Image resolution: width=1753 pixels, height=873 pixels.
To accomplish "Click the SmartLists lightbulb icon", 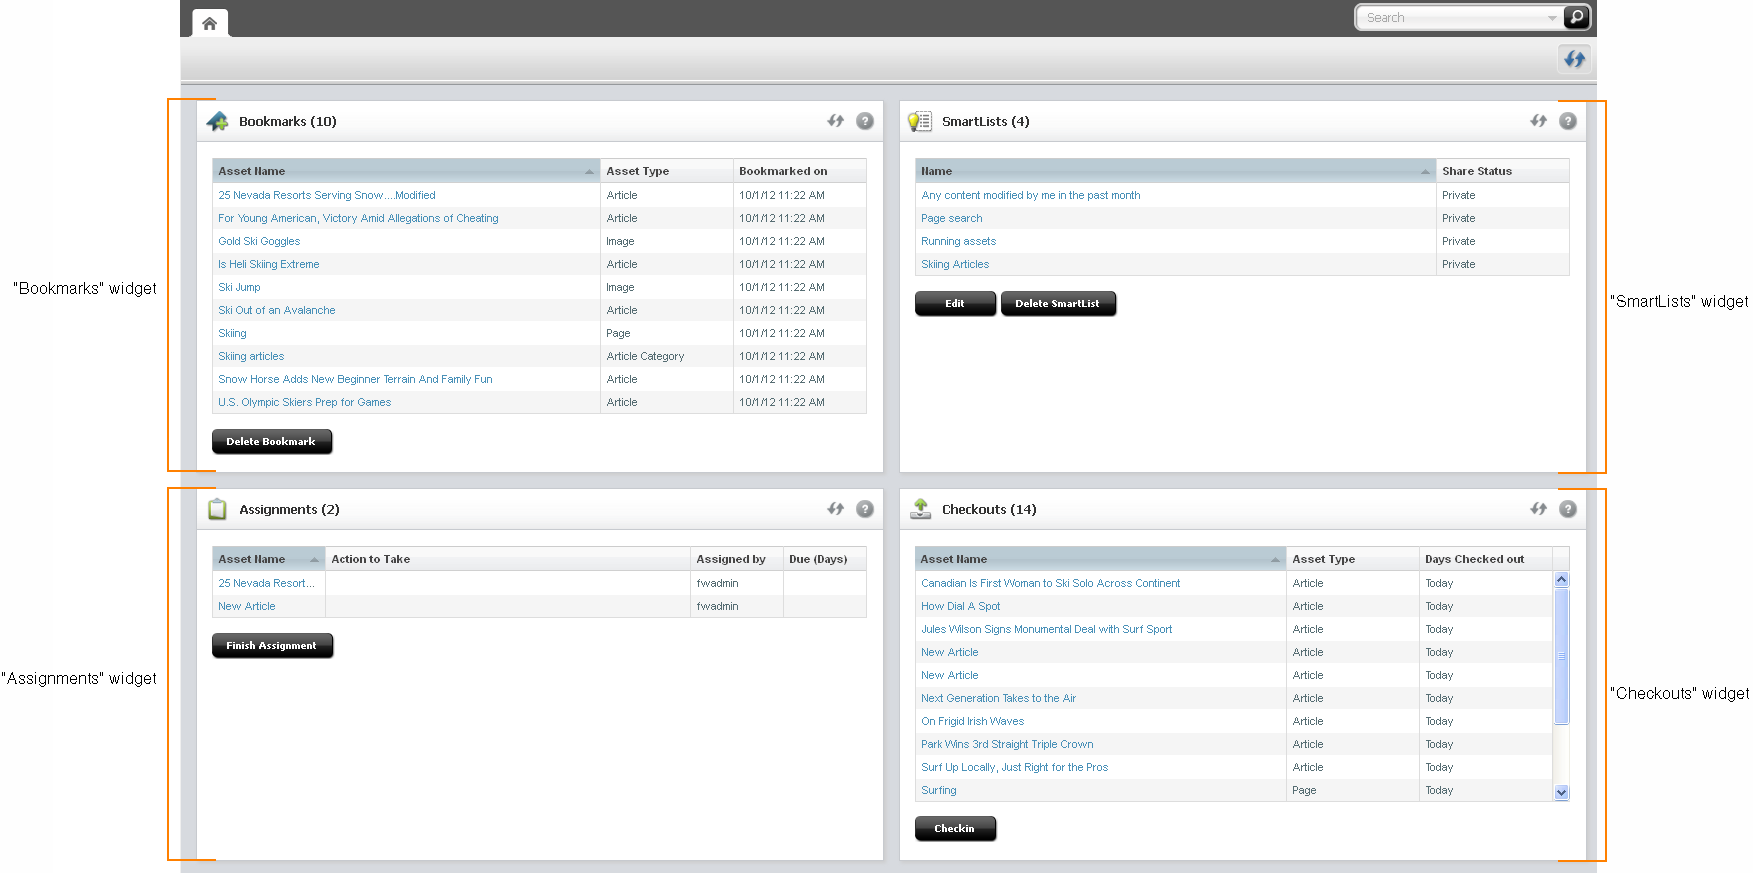I will [920, 121].
